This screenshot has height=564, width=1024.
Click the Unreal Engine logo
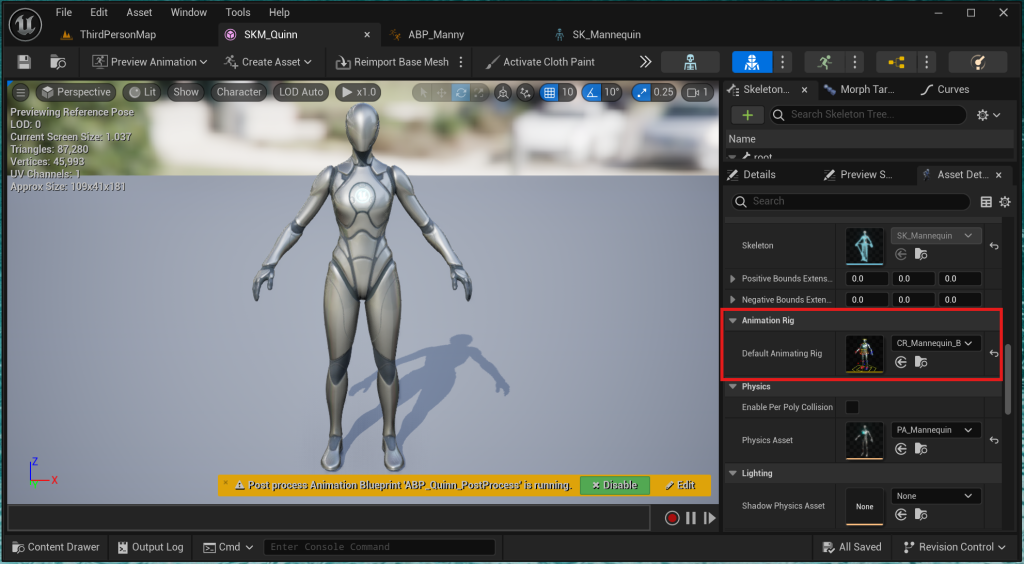coord(25,25)
